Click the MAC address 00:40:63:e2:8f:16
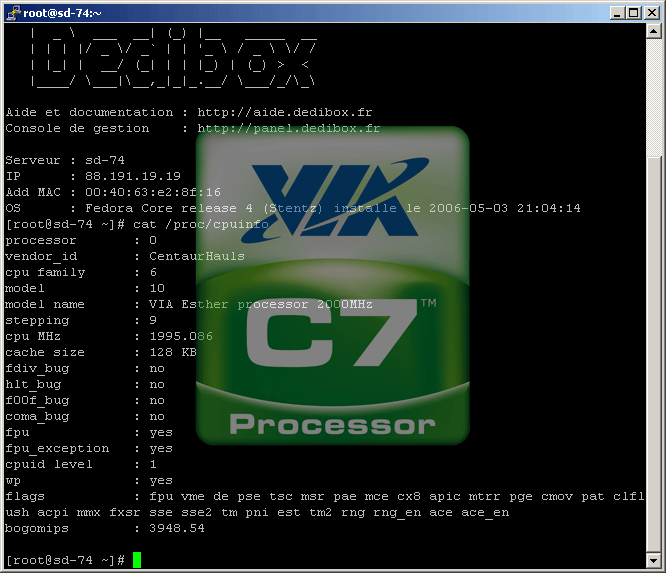Screen dimensions: 666x573 coord(153,192)
